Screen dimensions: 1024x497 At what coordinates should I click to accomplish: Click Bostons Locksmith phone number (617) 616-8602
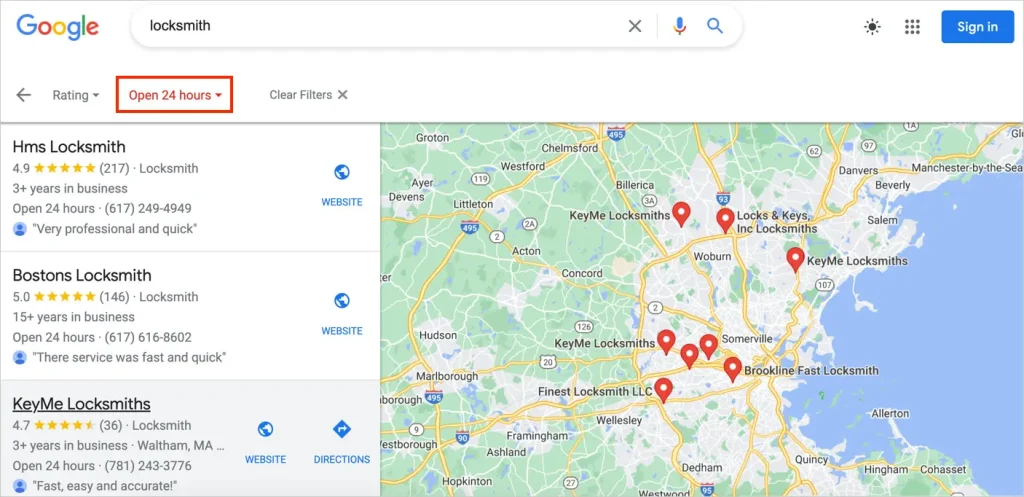[x=147, y=338]
